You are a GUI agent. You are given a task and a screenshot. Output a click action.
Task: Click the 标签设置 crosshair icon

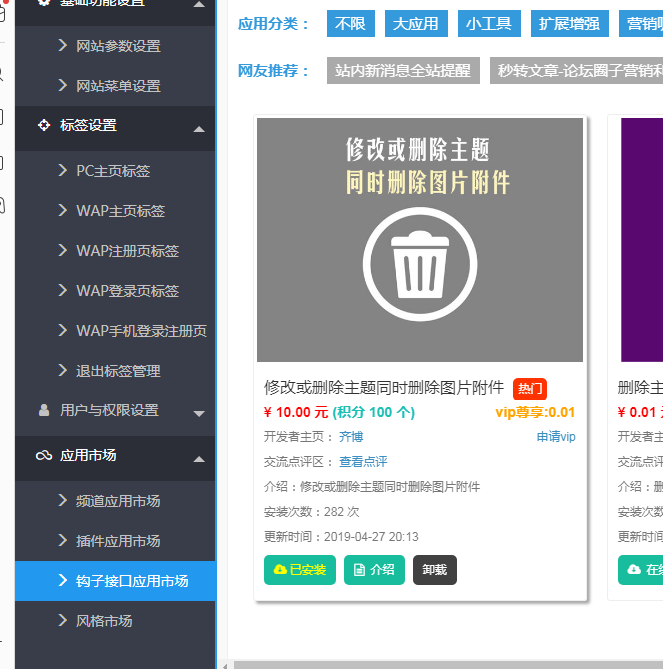click(43, 126)
